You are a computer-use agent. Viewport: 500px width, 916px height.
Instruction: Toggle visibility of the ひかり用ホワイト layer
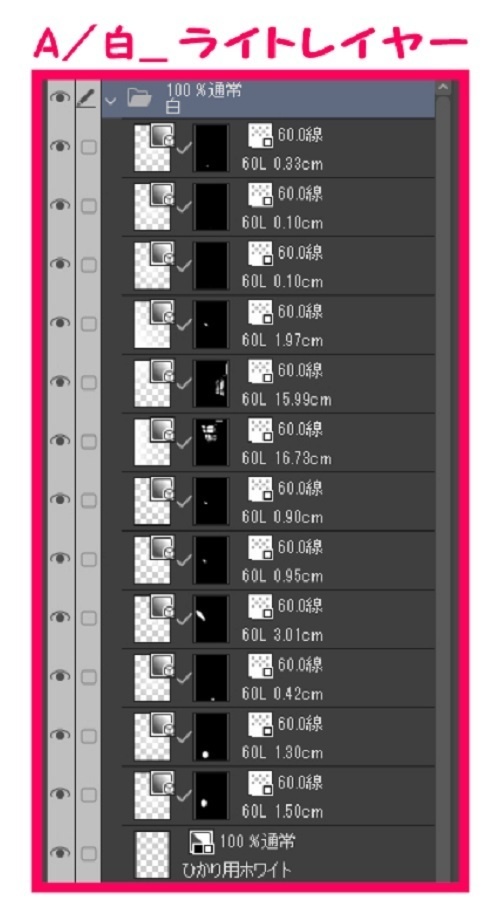pyautogui.click(x=60, y=853)
